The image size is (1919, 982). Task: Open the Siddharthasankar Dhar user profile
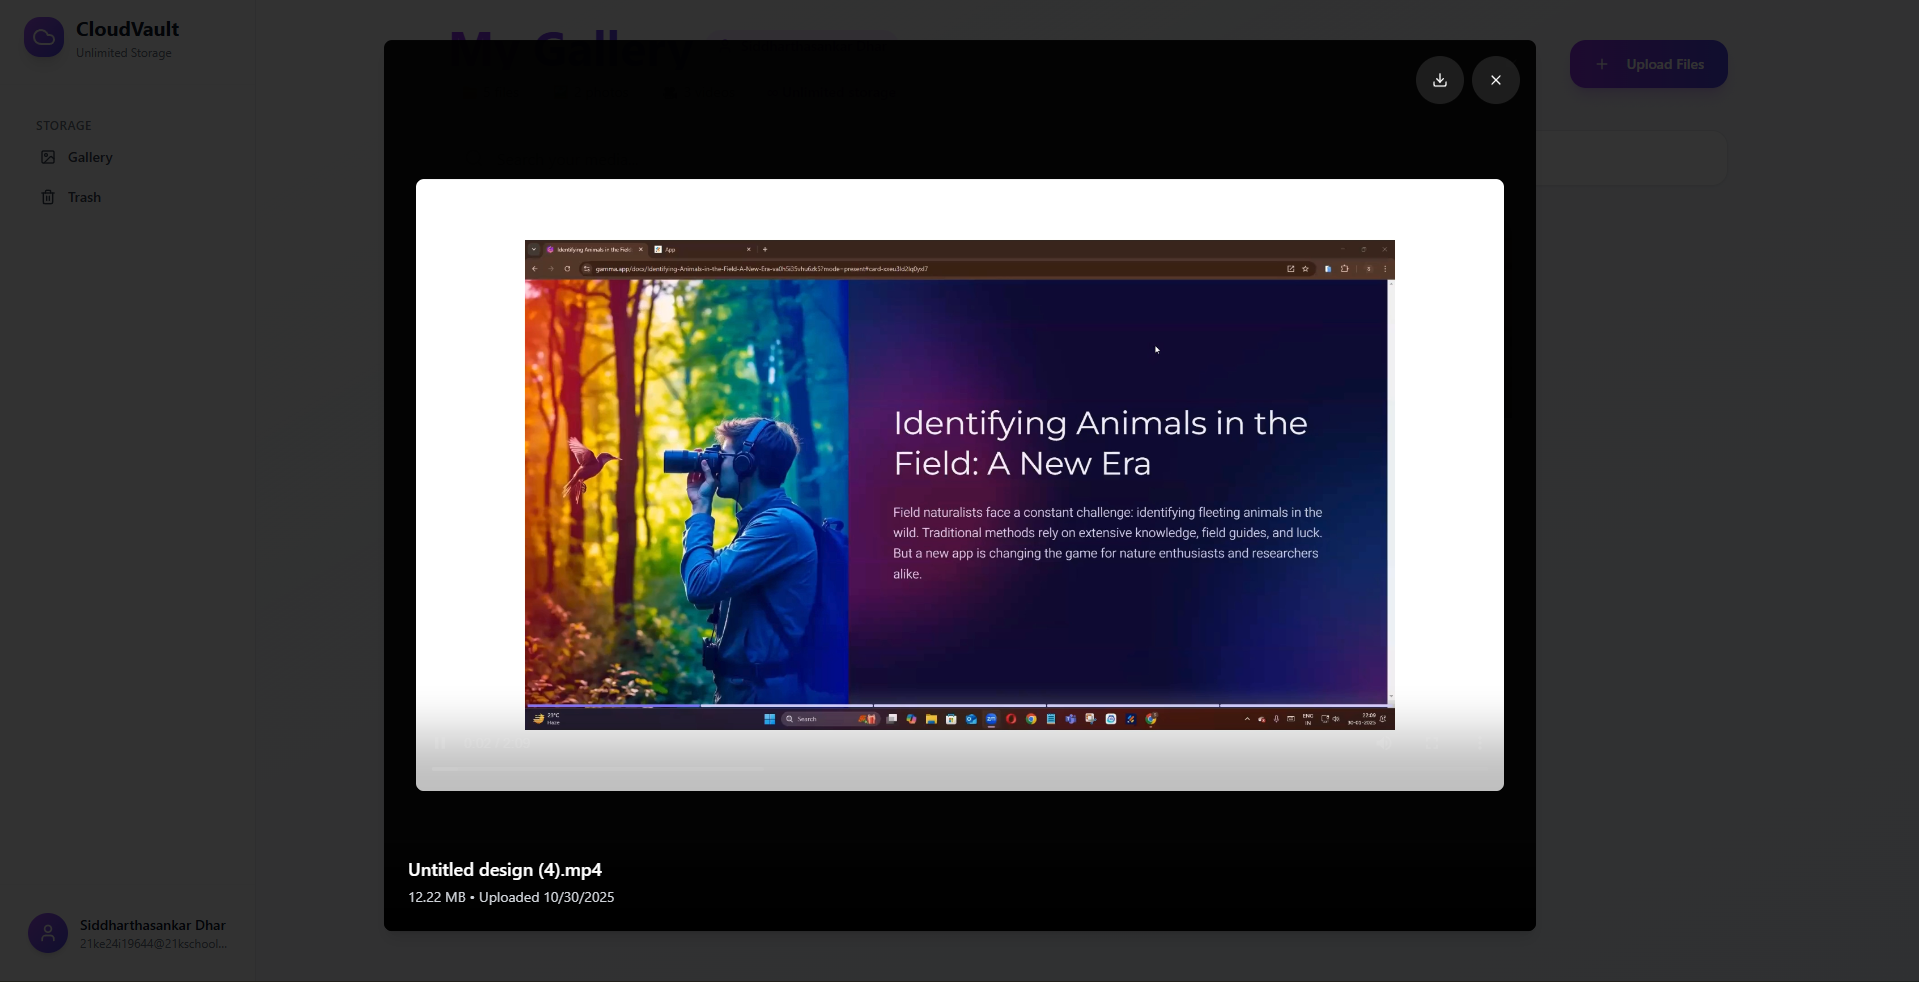[128, 933]
